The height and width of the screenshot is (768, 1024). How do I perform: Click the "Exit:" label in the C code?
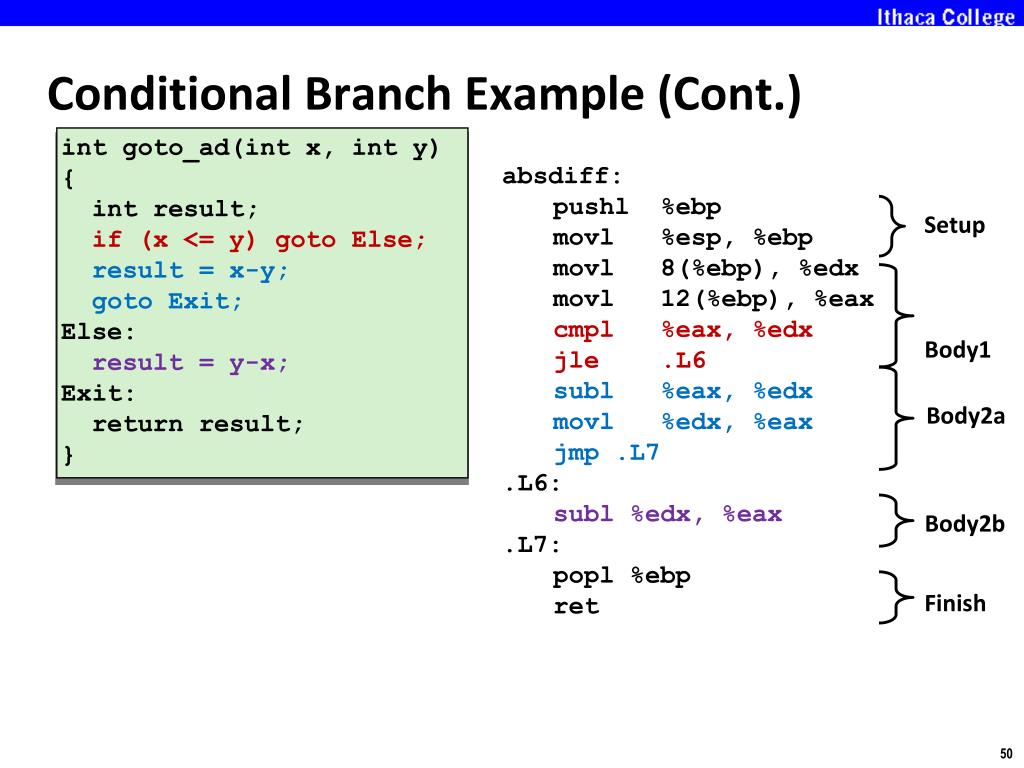98,393
